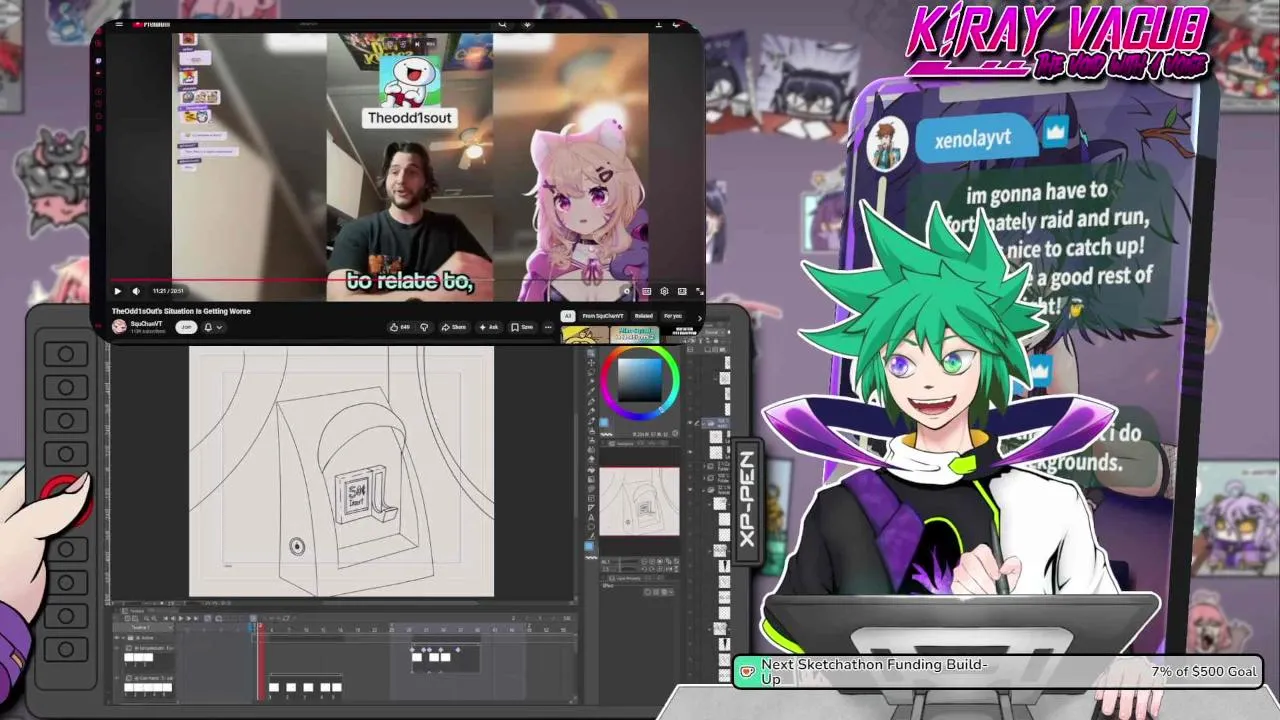Toggle subtitles in the YouTube player

pos(646,291)
